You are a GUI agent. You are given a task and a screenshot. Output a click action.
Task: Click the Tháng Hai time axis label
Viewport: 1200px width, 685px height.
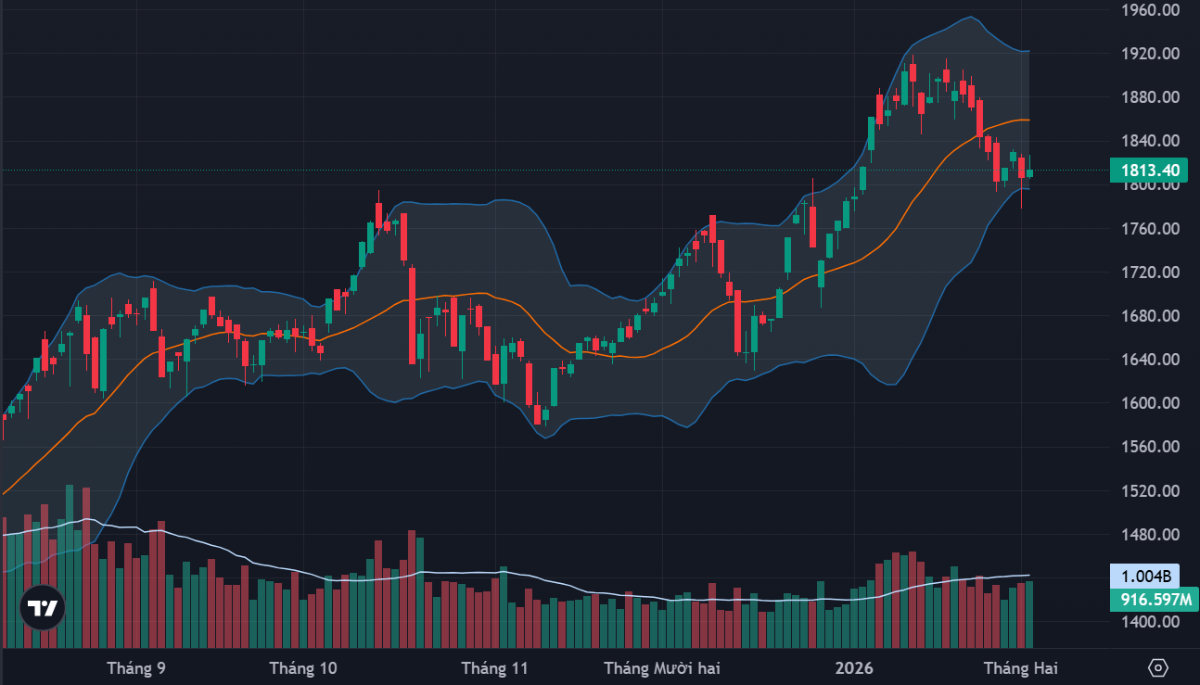(1020, 667)
